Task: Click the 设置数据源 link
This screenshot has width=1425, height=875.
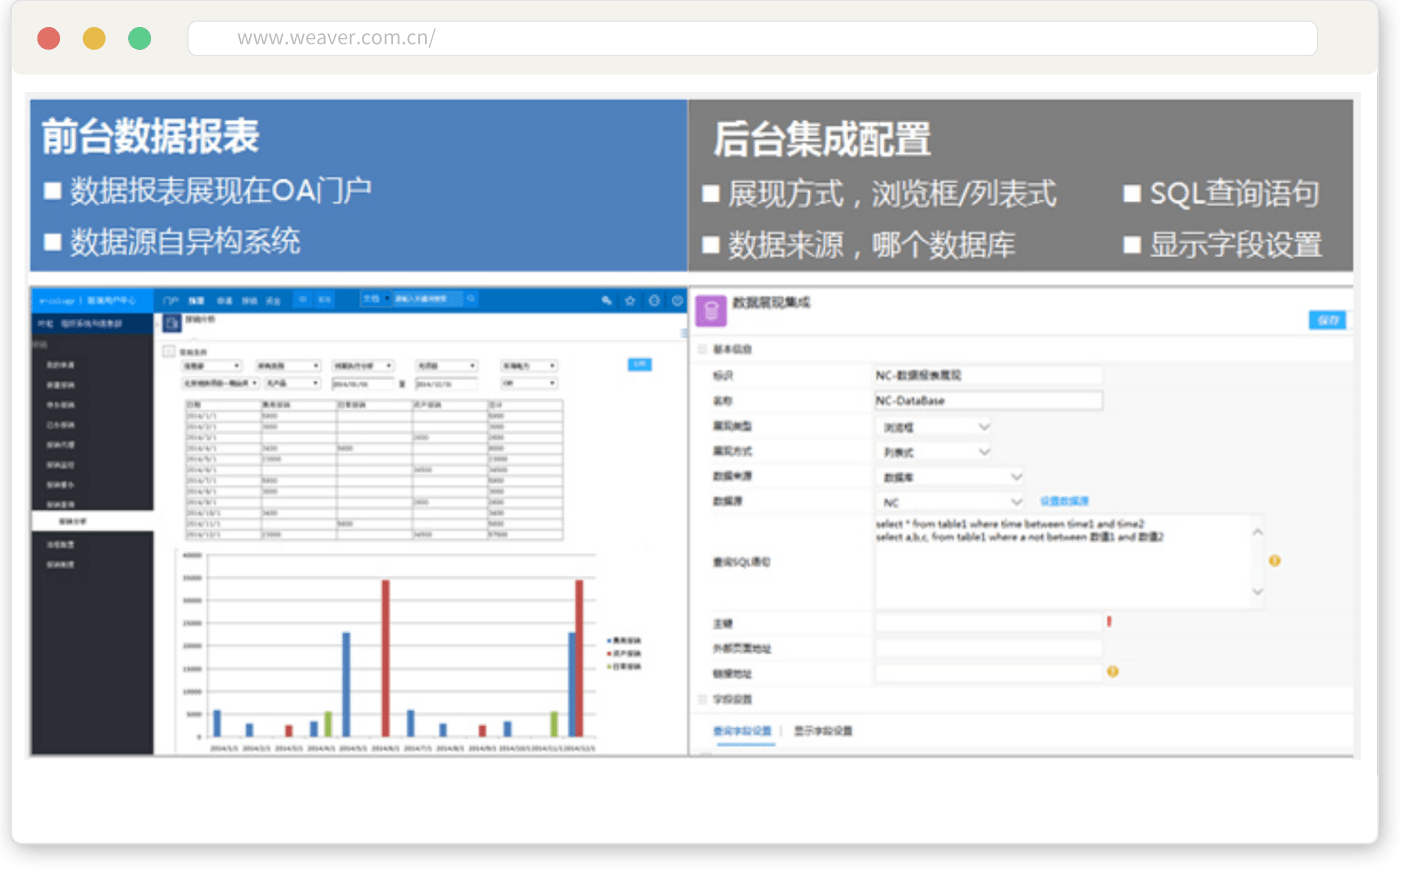Action: tap(1064, 501)
